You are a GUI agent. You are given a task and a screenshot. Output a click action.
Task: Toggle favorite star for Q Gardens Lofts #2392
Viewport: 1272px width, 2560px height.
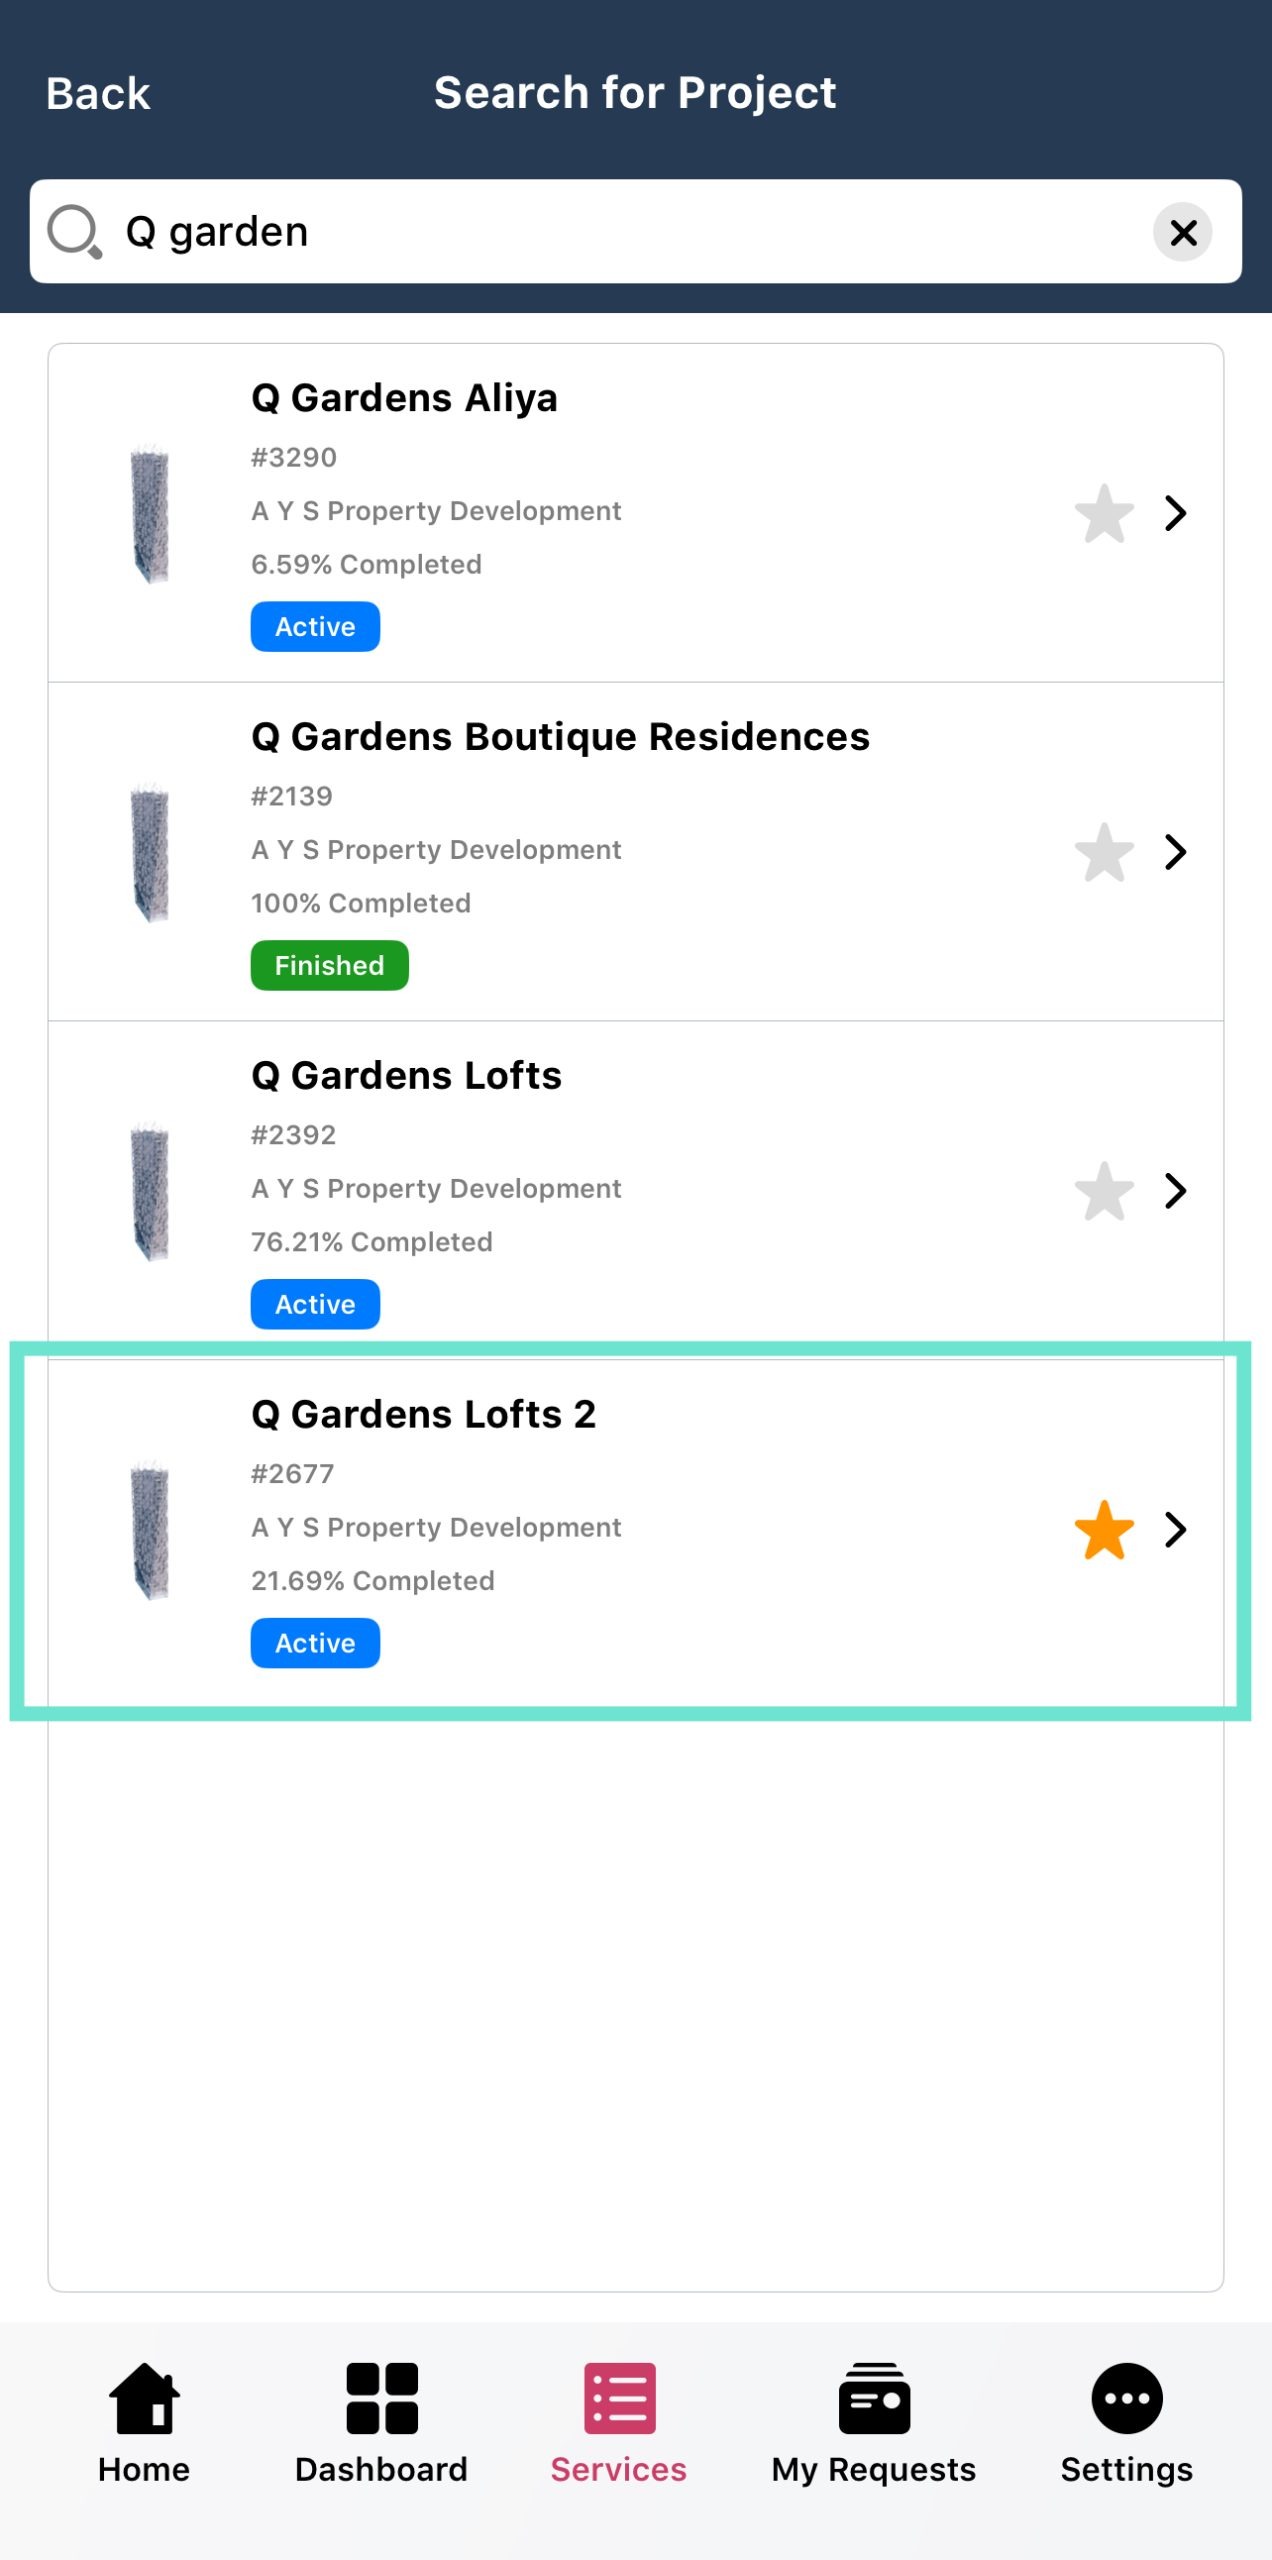coord(1104,1191)
